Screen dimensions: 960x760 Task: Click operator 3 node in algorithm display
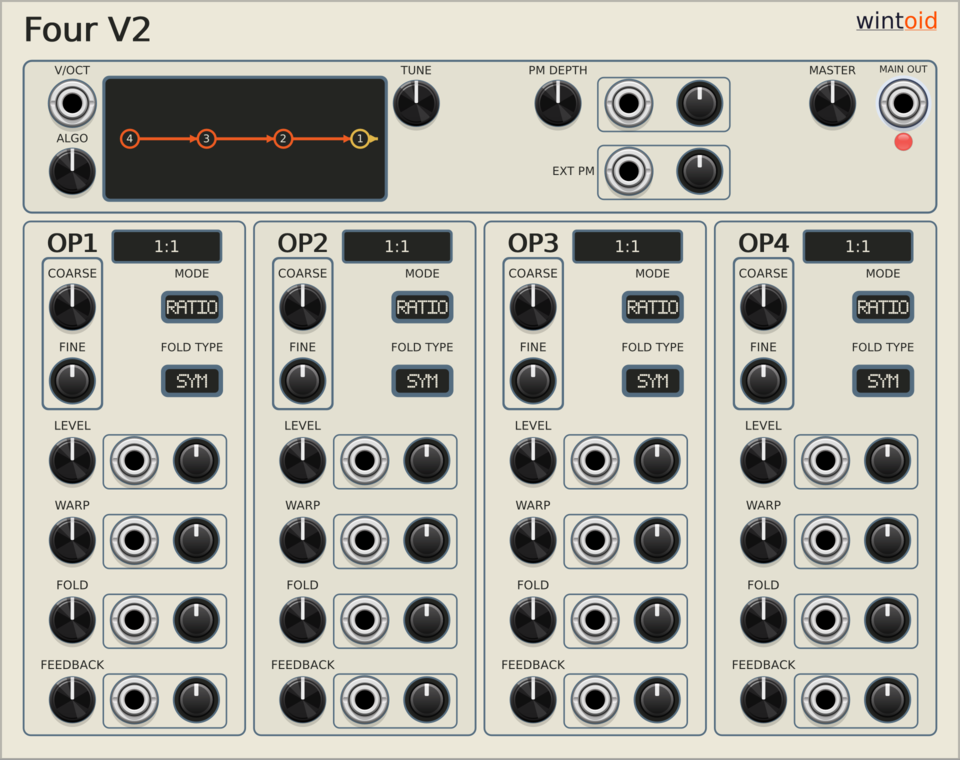pyautogui.click(x=206, y=139)
